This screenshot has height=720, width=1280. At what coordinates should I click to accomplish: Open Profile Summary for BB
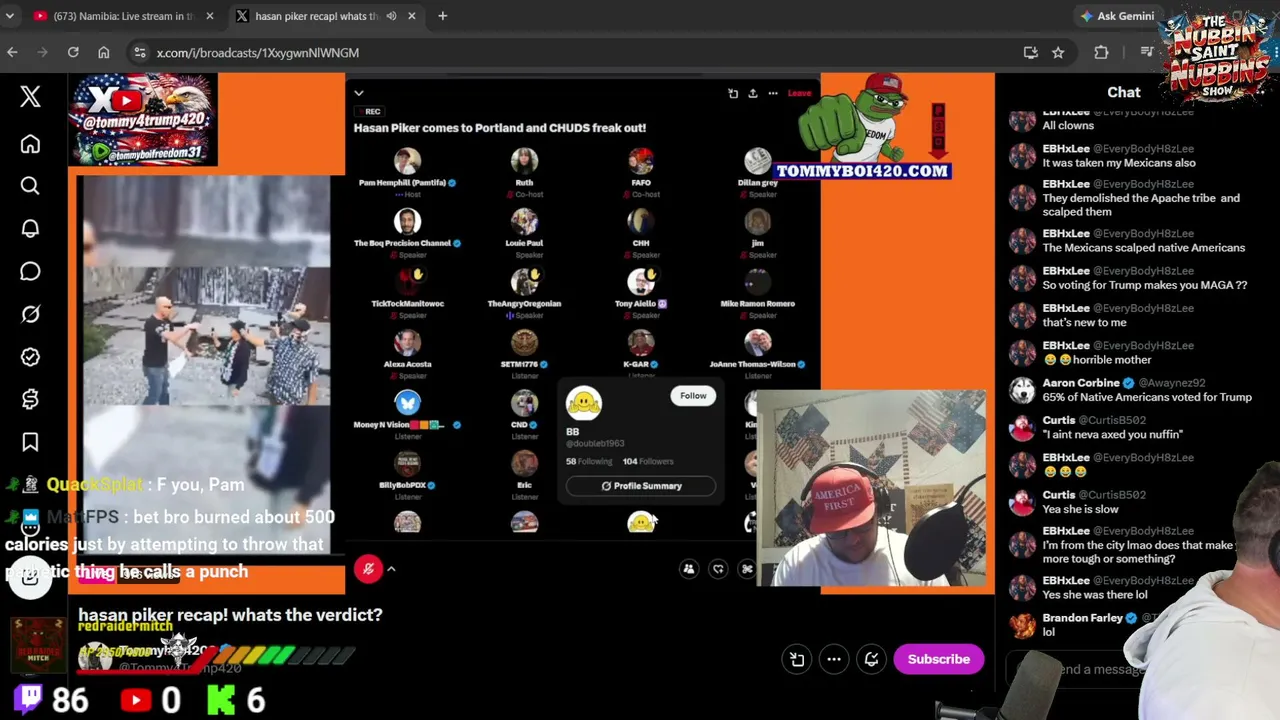641,486
